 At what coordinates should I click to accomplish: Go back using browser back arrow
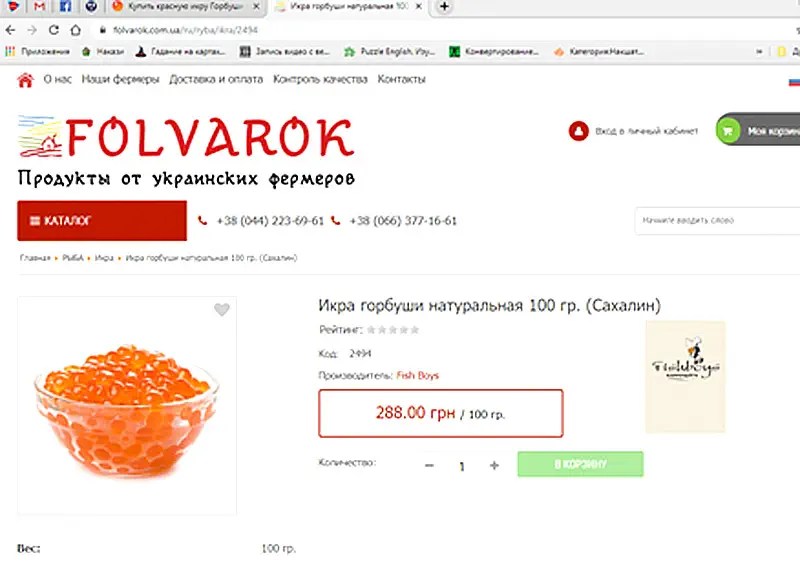click(x=10, y=30)
